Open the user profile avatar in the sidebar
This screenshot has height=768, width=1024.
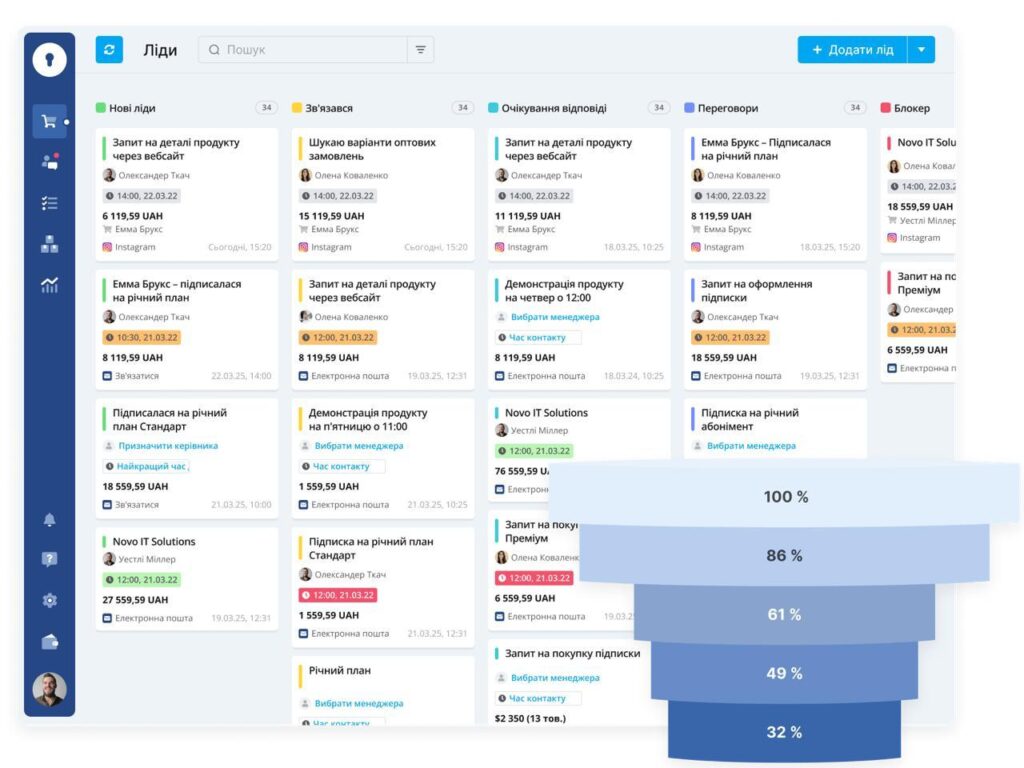click(49, 689)
